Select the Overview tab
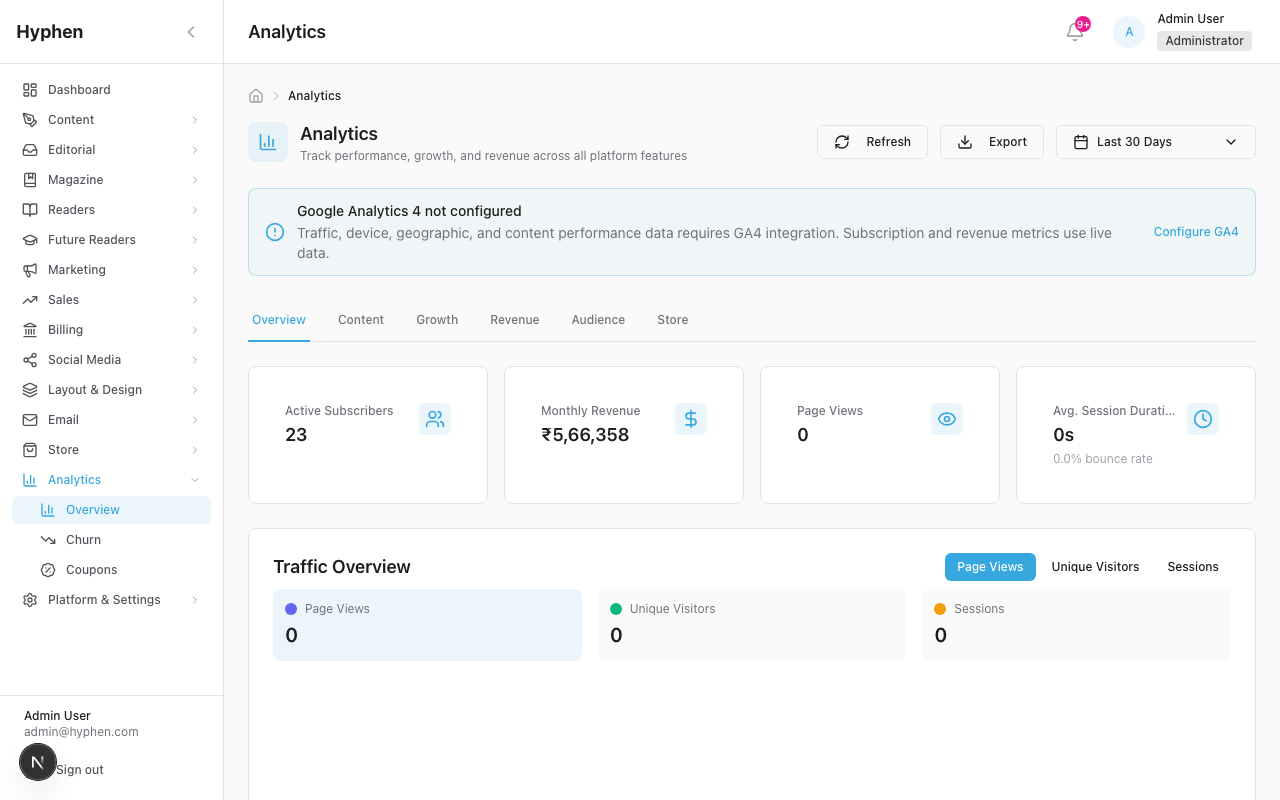 [279, 320]
